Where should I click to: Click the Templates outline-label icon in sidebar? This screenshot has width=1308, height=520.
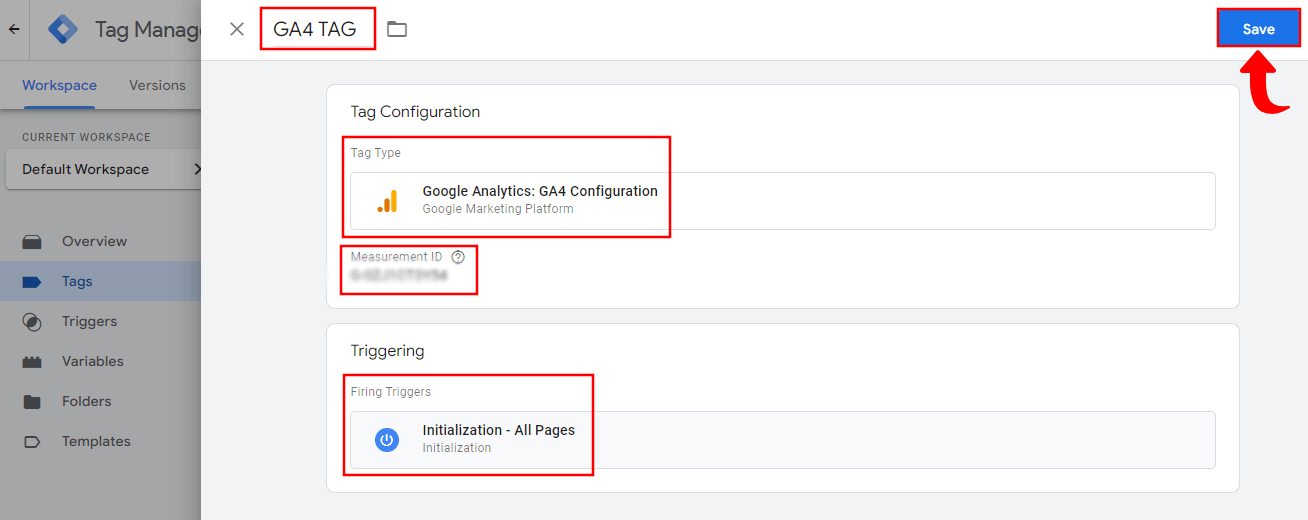pos(32,441)
